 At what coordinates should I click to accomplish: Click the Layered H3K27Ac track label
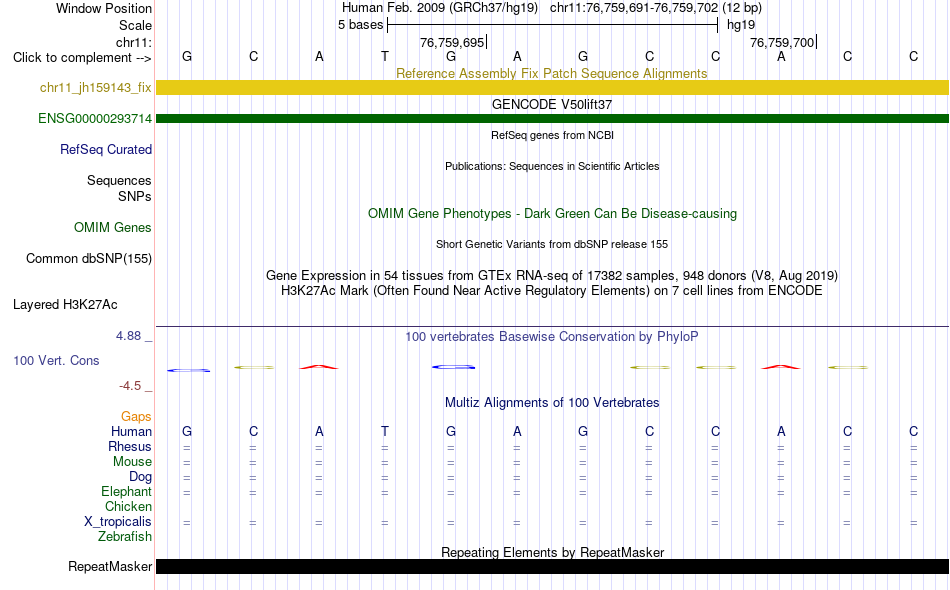click(65, 305)
